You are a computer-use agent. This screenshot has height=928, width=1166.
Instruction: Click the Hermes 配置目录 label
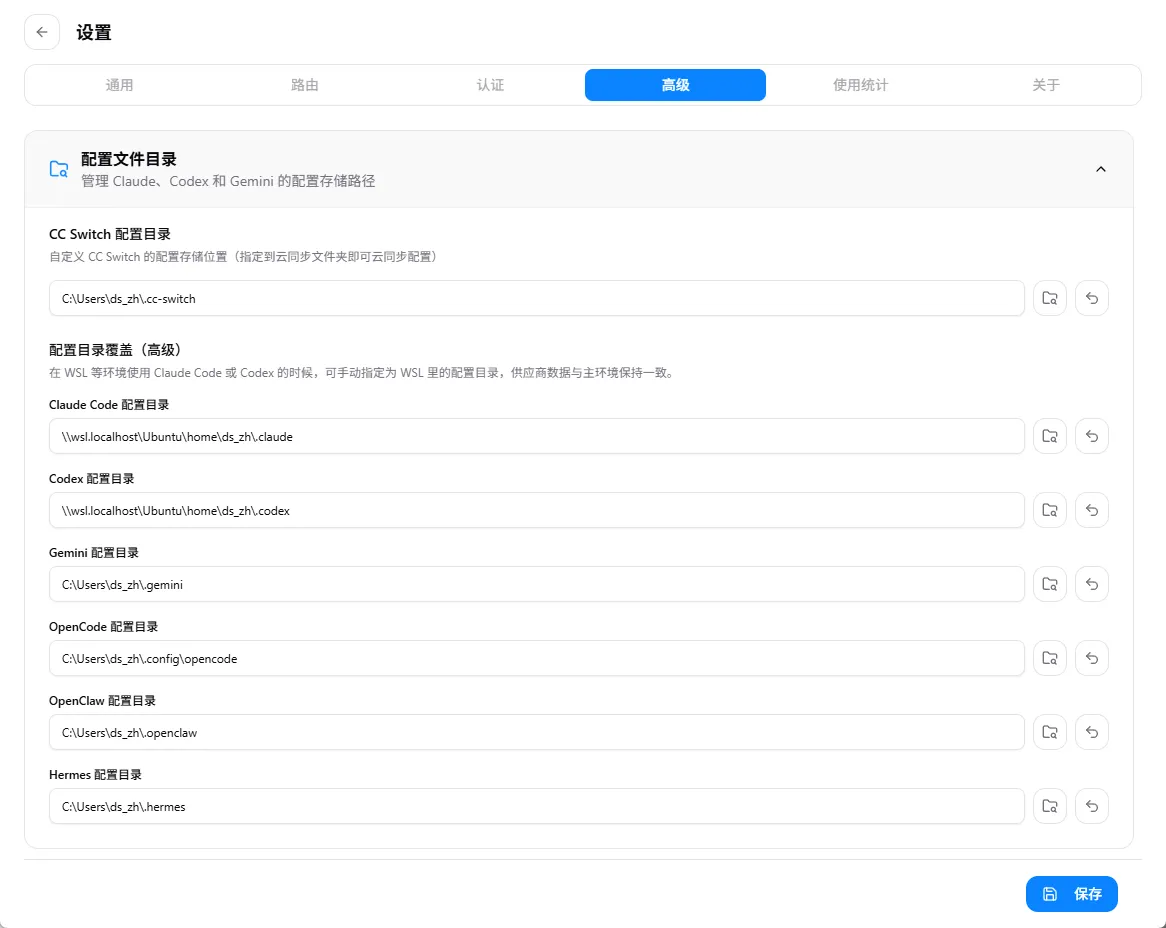click(95, 775)
